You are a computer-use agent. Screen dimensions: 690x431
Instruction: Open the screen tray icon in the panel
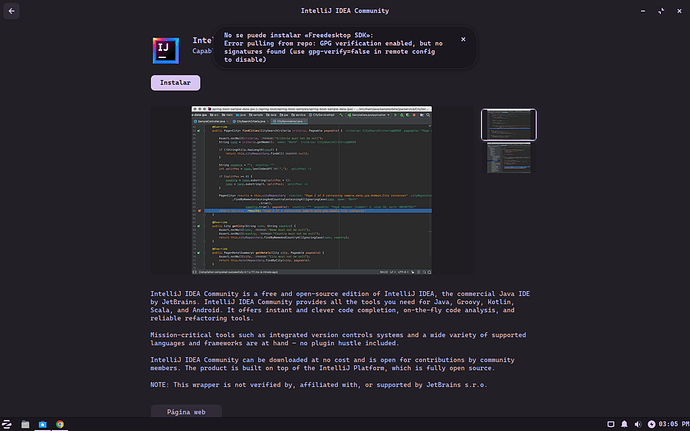coord(611,424)
